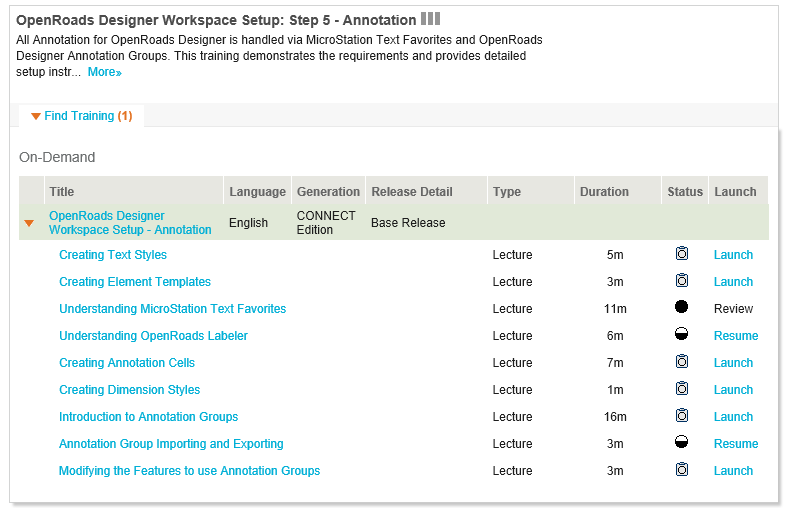Expand the description with the More link
Viewport: 787px width, 508px height.
[104, 72]
